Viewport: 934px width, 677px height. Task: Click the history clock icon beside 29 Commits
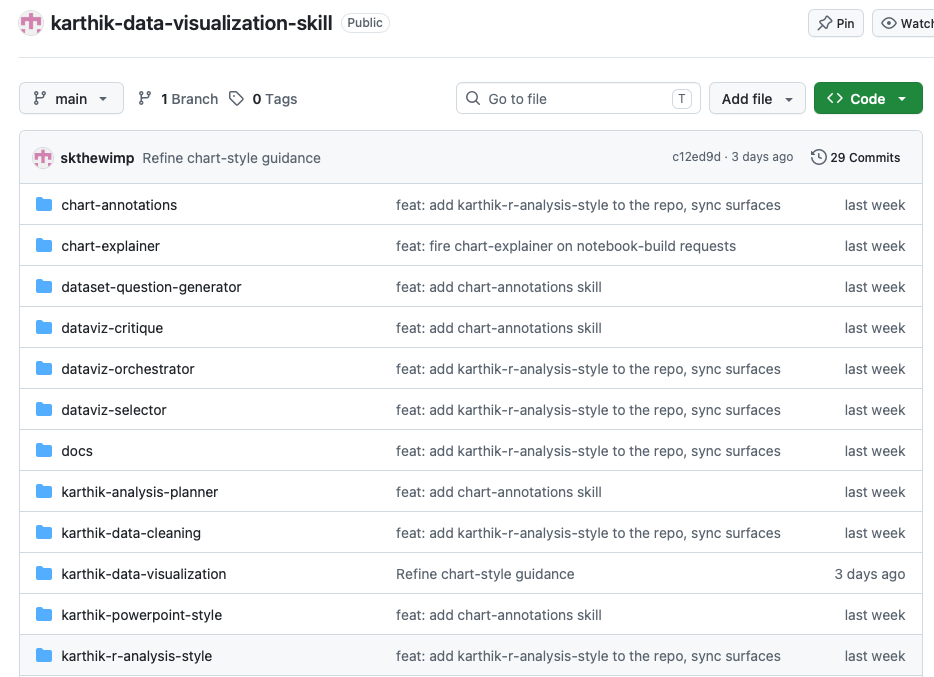[818, 157]
